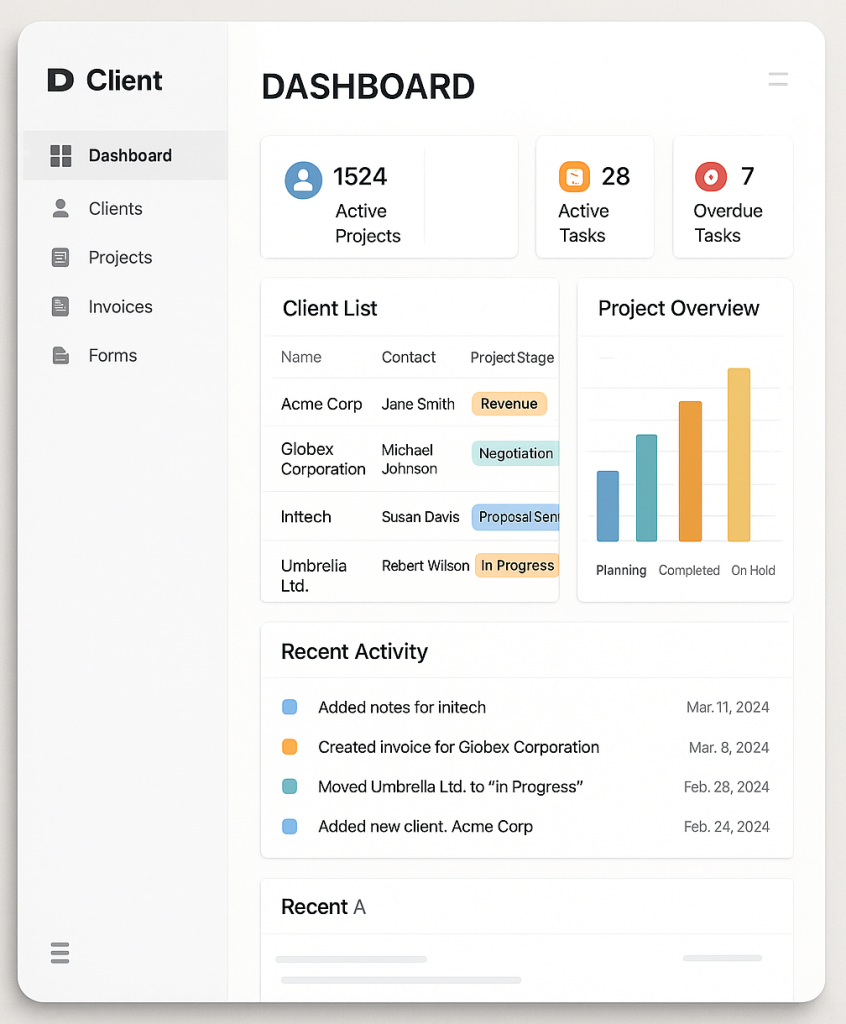Click the Jane Smith contact entry
846x1024 pixels.
[x=418, y=404]
